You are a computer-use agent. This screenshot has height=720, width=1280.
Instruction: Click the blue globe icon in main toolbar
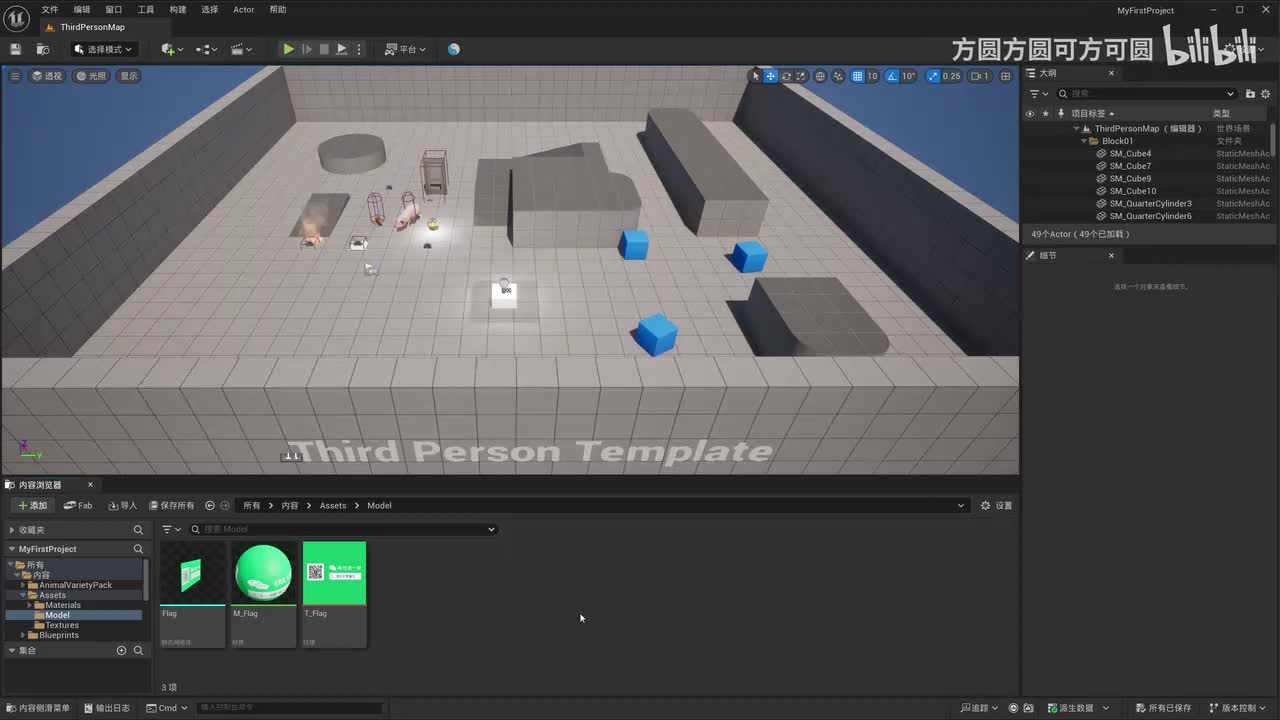click(454, 49)
